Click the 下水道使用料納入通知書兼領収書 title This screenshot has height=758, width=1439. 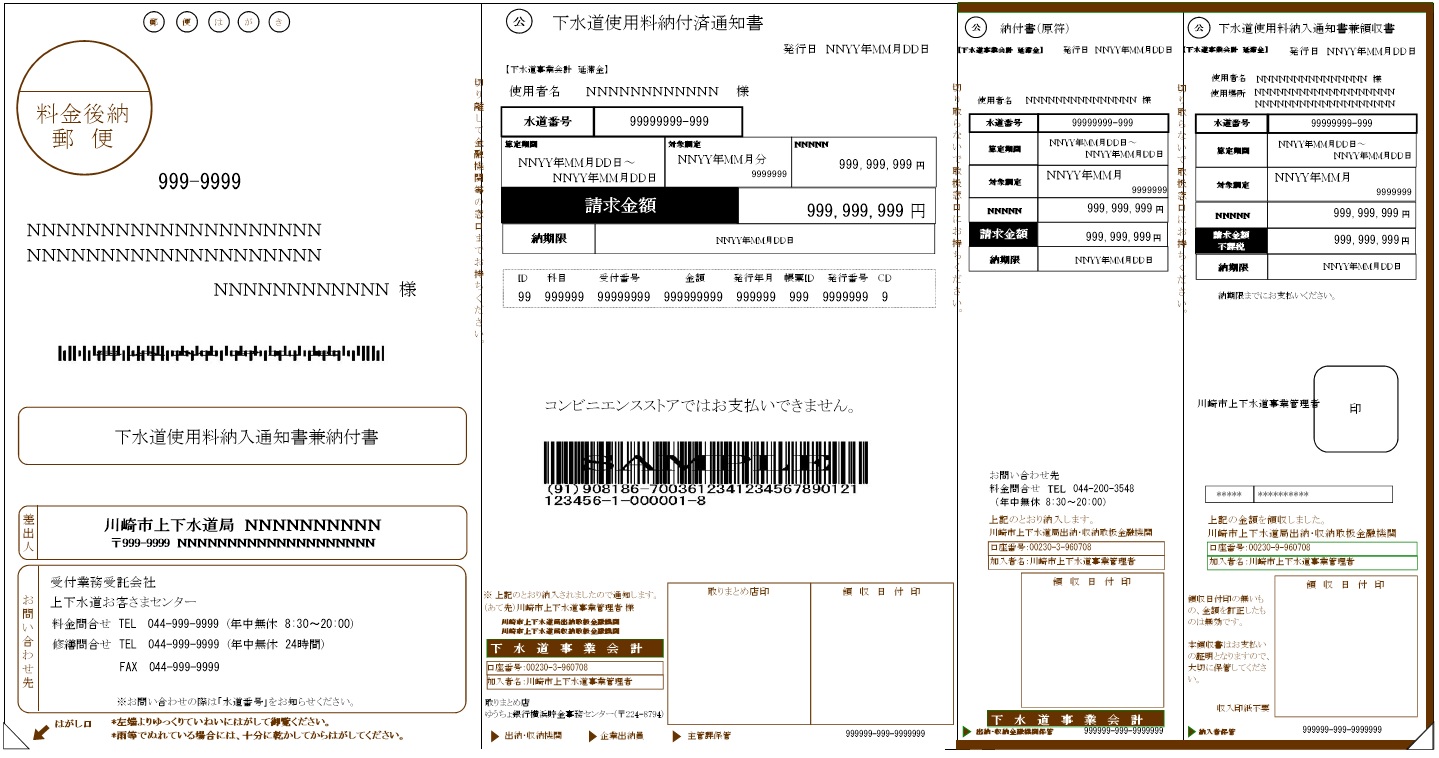point(1307,29)
